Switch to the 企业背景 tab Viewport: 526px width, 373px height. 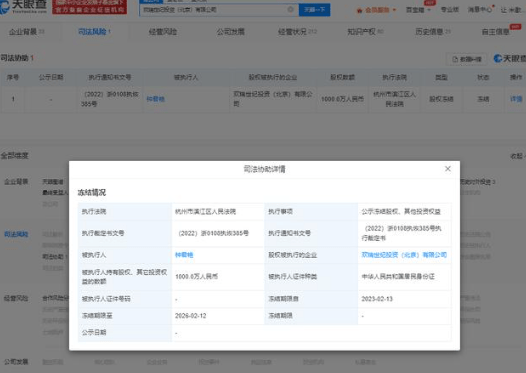(26, 32)
